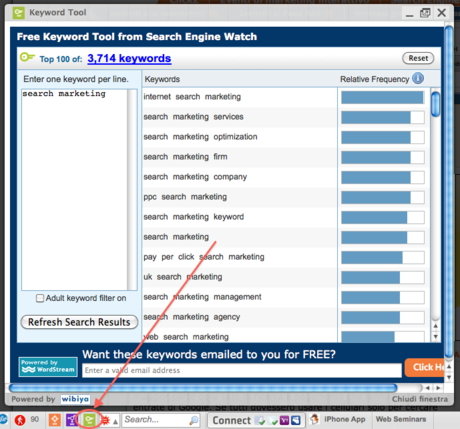The image size is (460, 429).
Task: Select the 'uk search marketing' keyword
Action: (183, 277)
